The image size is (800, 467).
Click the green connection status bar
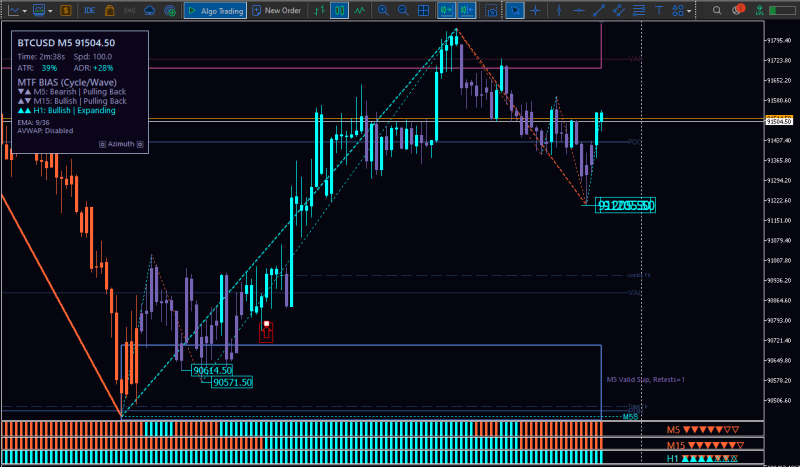coord(781,10)
